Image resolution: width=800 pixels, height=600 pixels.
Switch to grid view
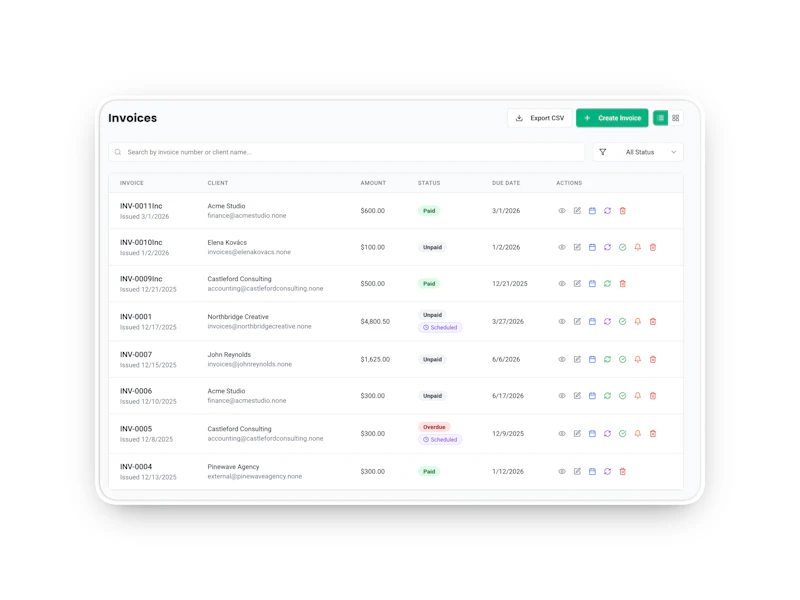coord(676,118)
